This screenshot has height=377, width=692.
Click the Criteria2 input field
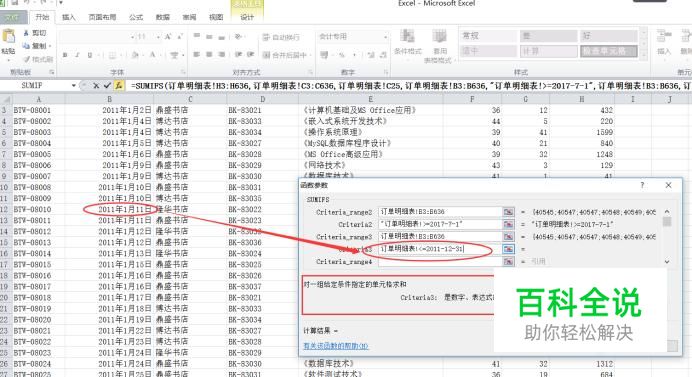pos(440,224)
